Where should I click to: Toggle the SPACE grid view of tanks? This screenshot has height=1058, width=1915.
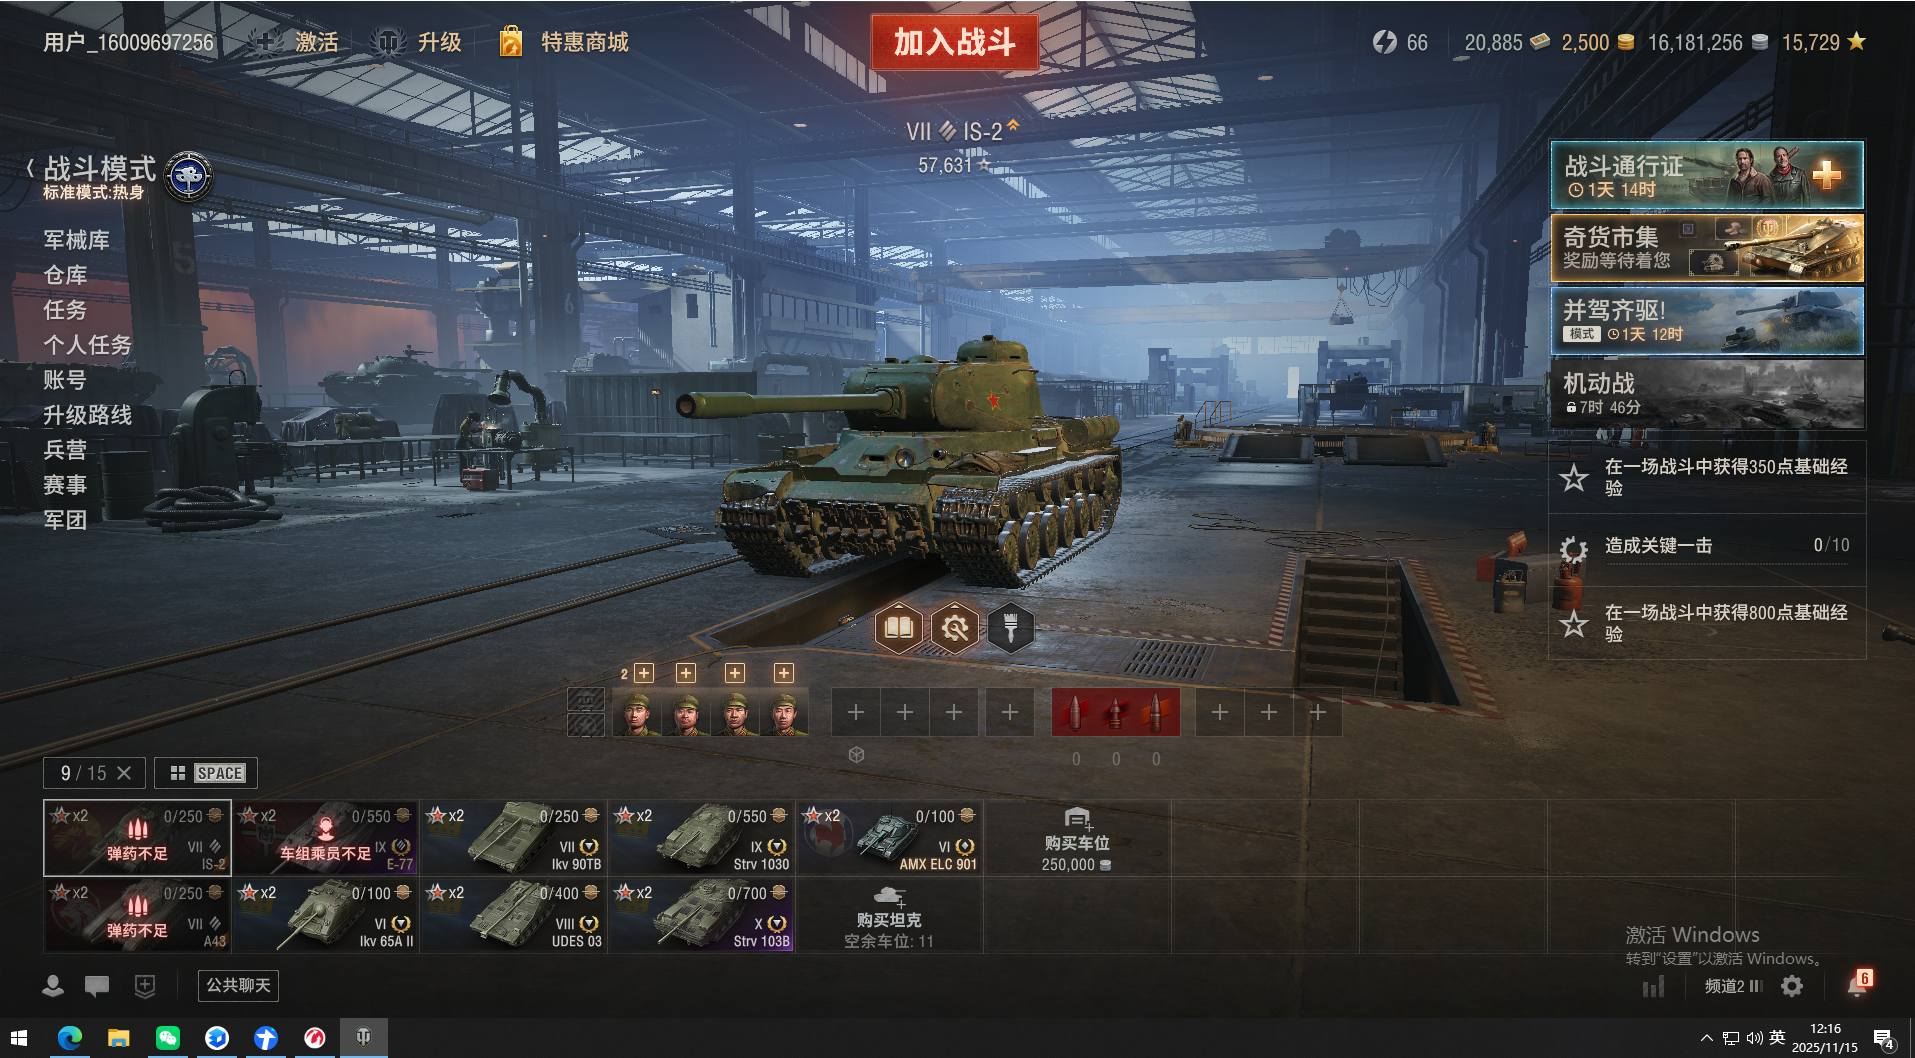(206, 773)
